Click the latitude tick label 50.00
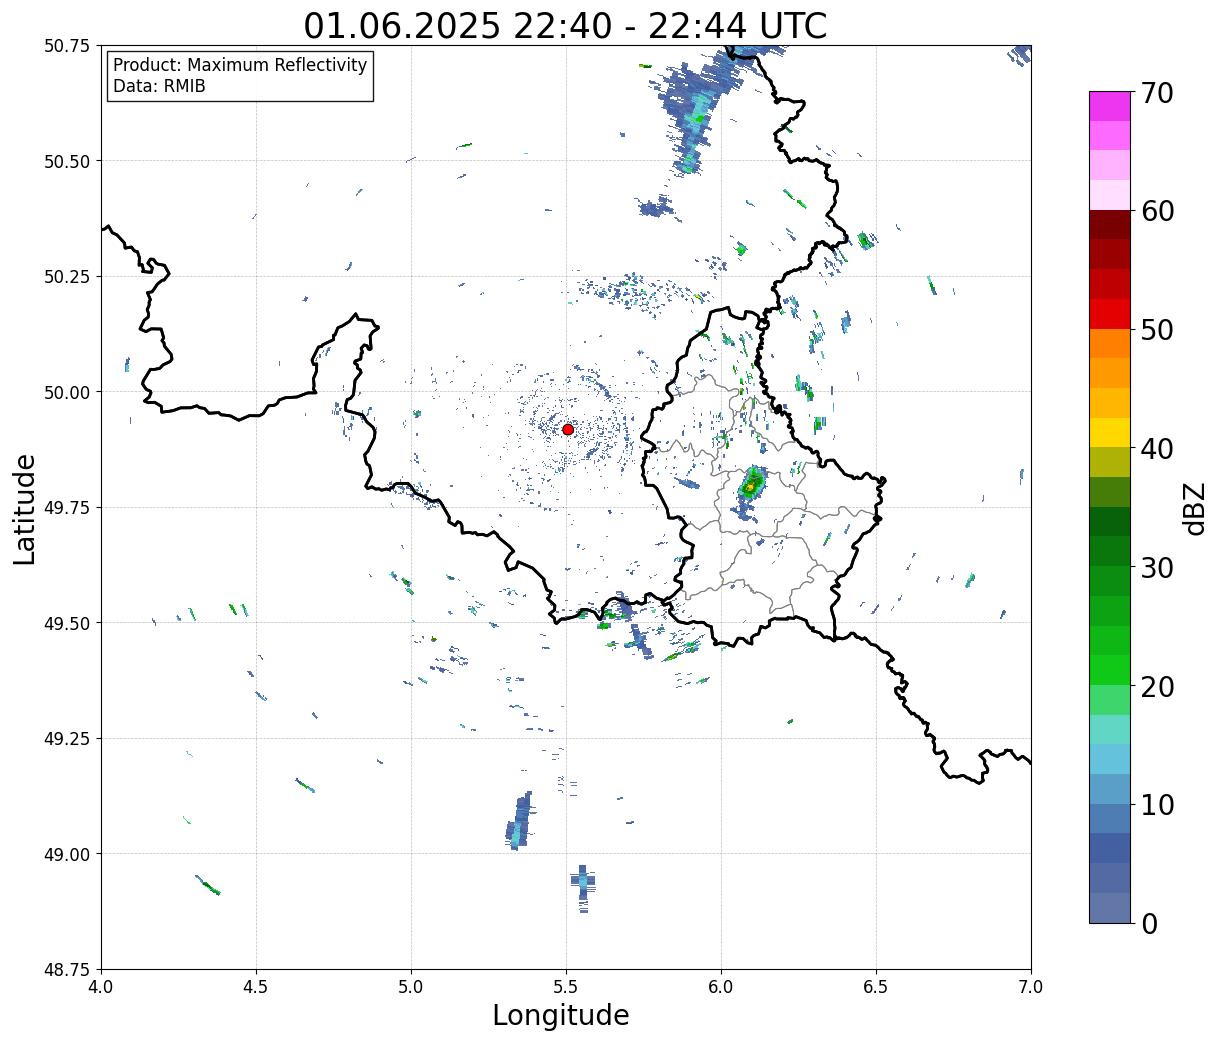 pyautogui.click(x=67, y=392)
